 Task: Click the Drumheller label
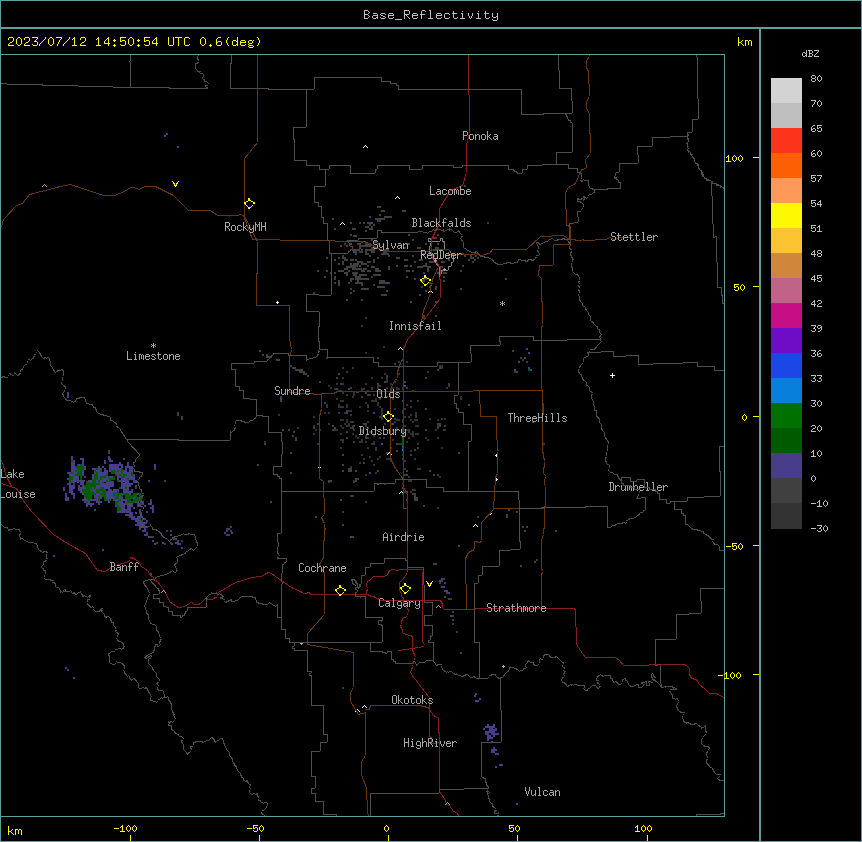(x=638, y=487)
